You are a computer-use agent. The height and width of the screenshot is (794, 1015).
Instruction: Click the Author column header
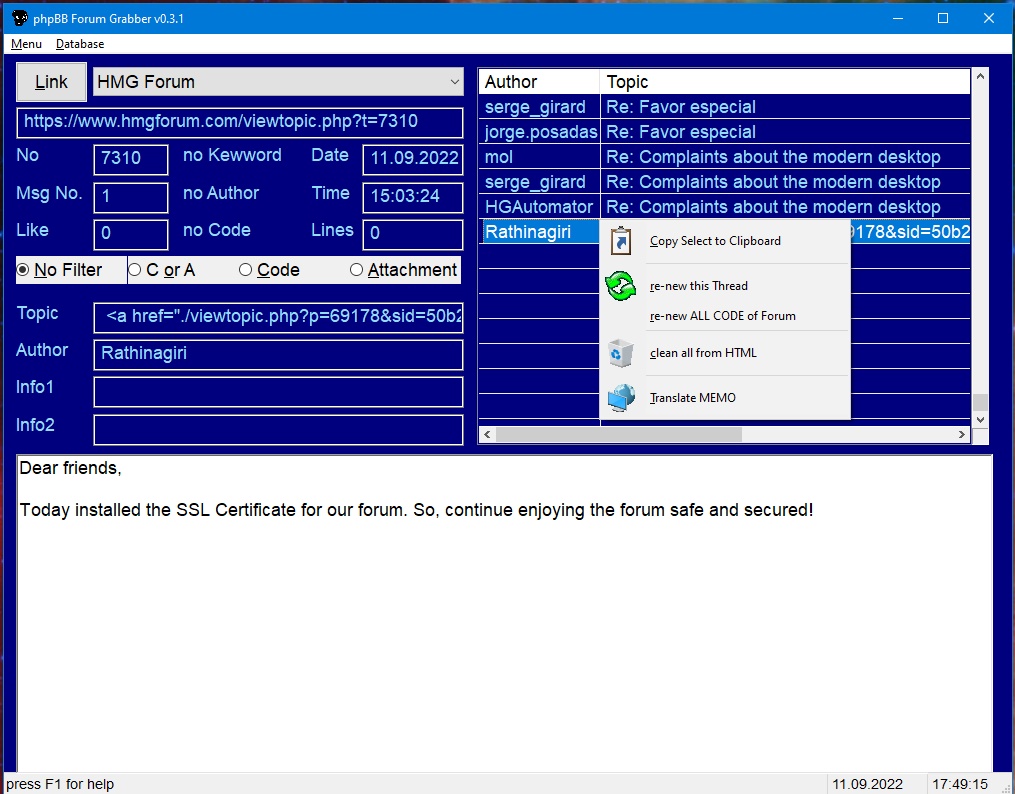(x=539, y=82)
